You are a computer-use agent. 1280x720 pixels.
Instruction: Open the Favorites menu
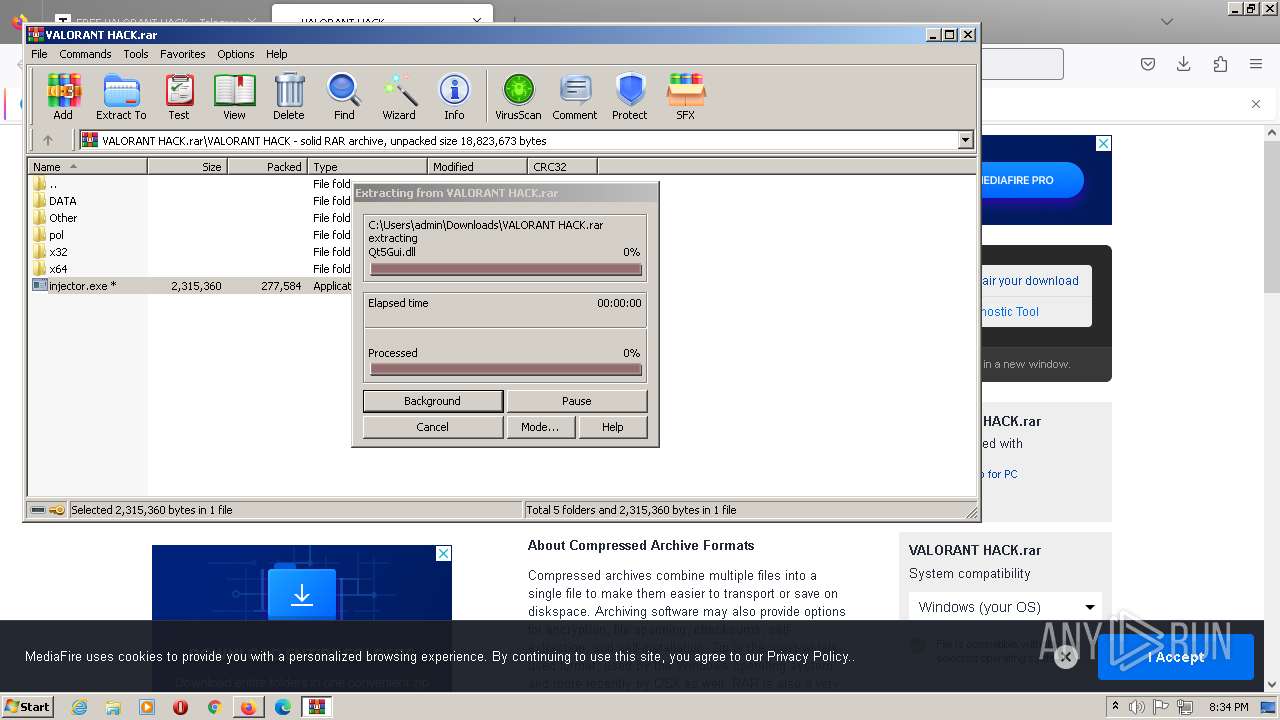[183, 54]
